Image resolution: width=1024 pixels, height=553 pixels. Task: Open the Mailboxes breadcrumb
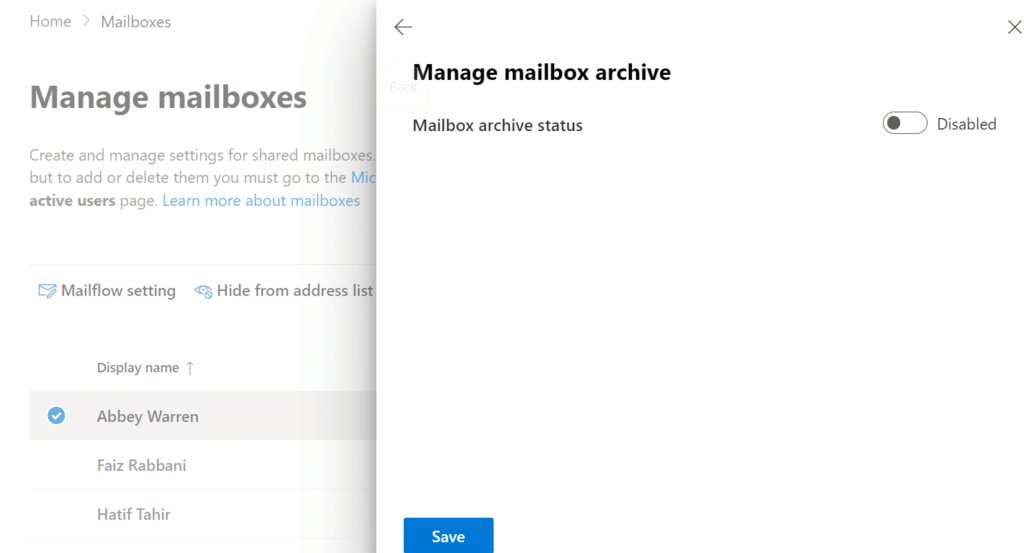[x=136, y=22]
